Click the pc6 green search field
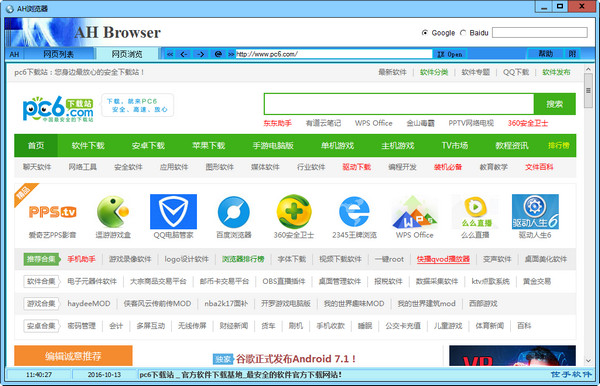 point(399,104)
